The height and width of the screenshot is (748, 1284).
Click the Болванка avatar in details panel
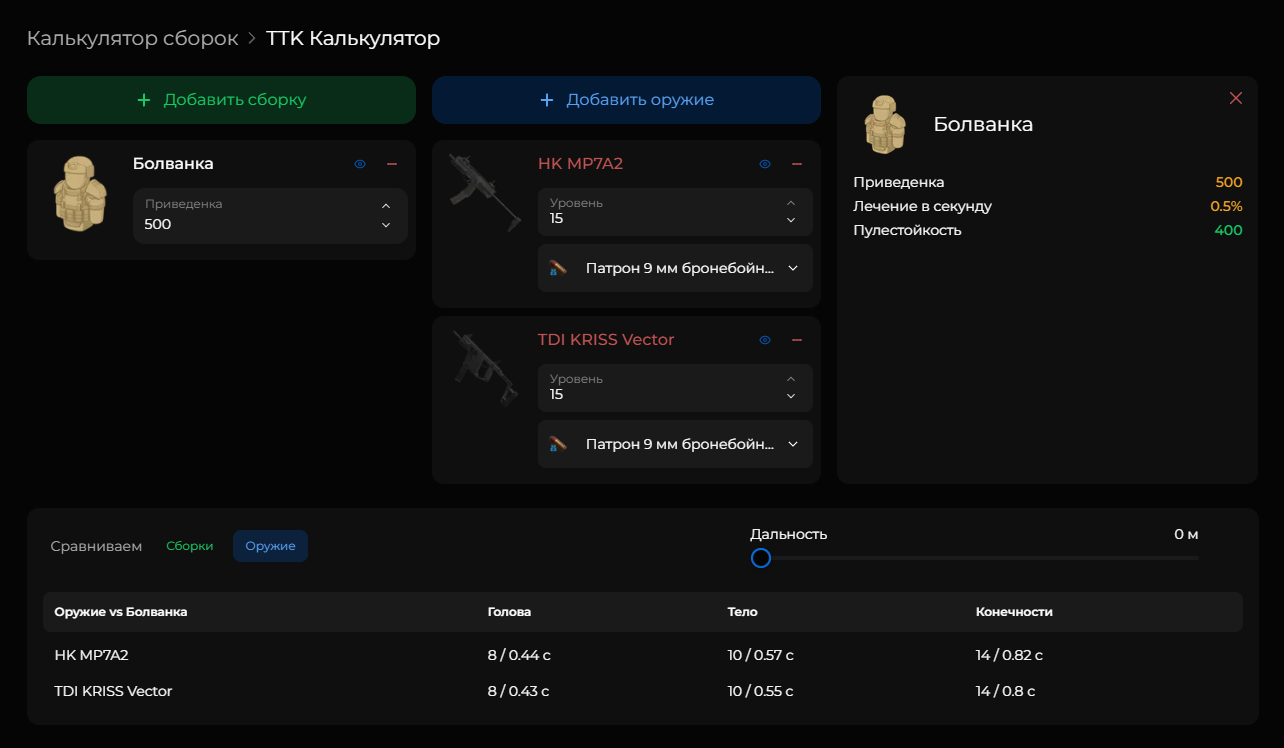[884, 125]
